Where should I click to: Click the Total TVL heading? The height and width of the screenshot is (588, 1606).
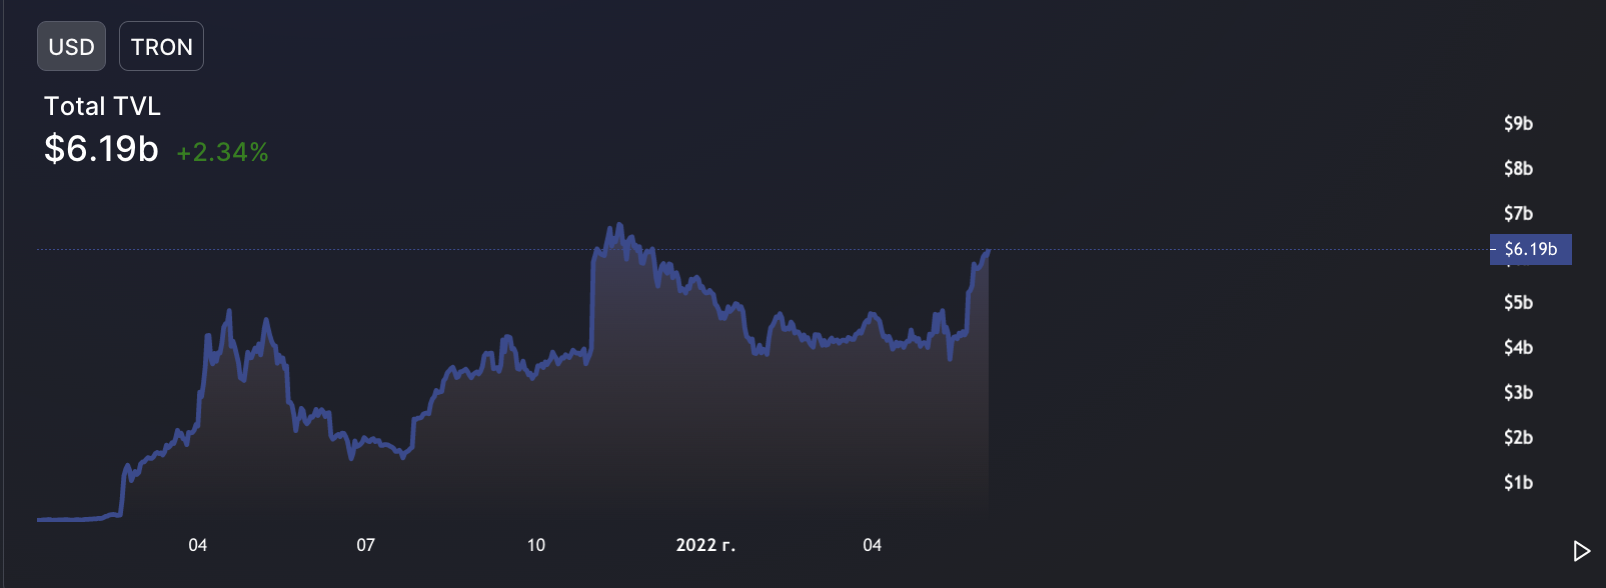[x=102, y=106]
